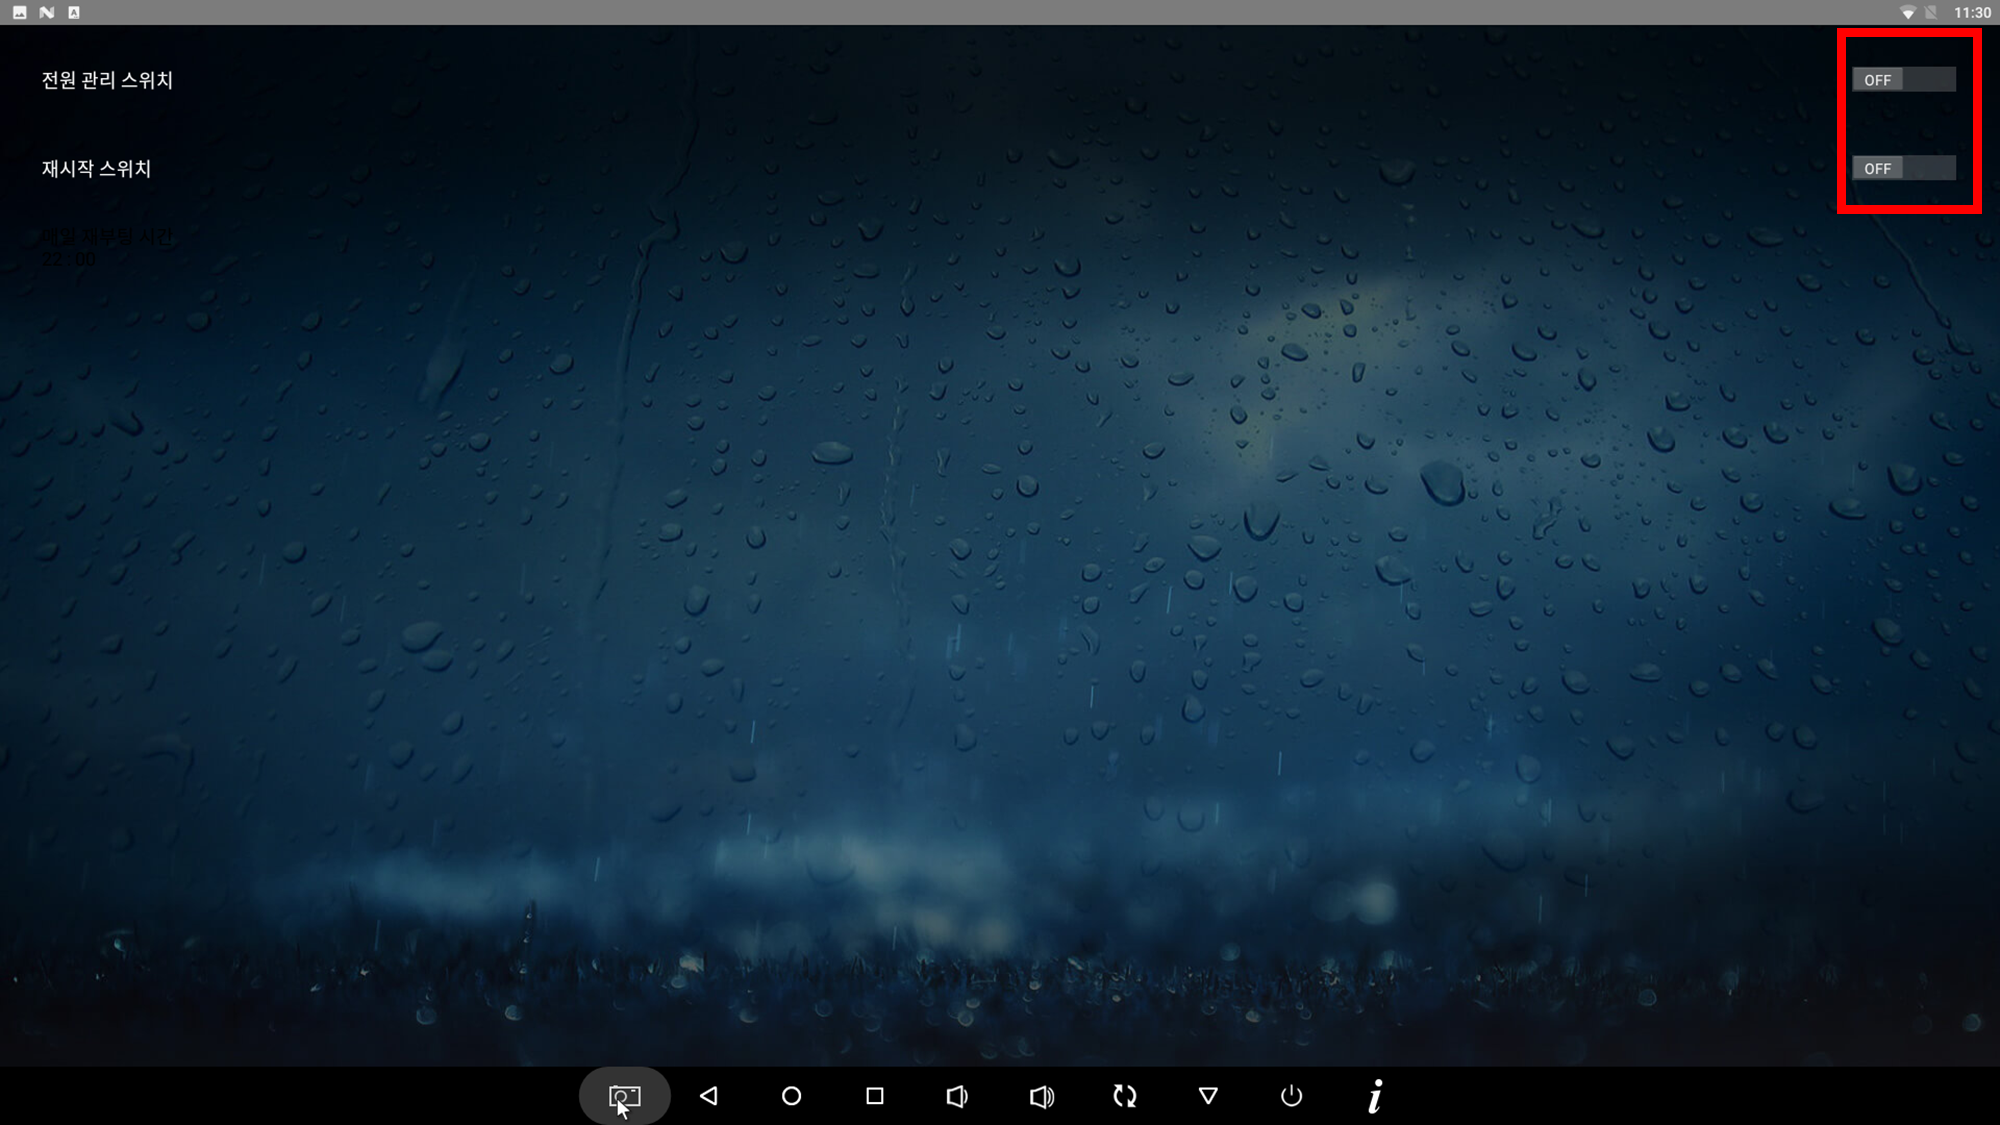The width and height of the screenshot is (2000, 1125).
Task: Tap the 'A' keyboard icon in status bar
Action: (x=74, y=12)
